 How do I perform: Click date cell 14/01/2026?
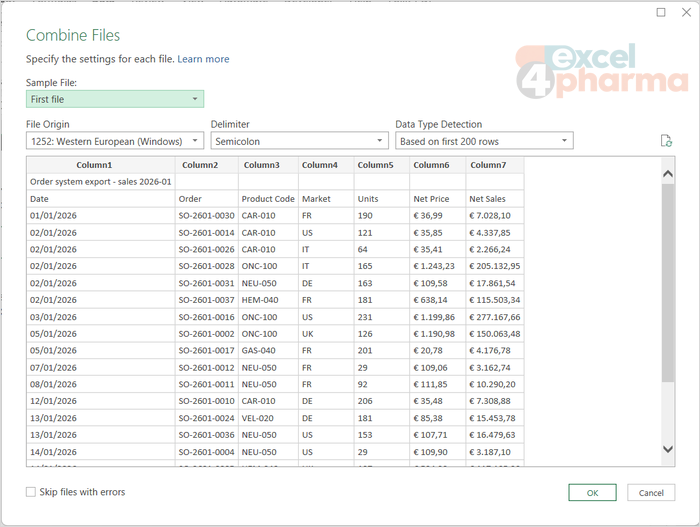tap(101, 452)
